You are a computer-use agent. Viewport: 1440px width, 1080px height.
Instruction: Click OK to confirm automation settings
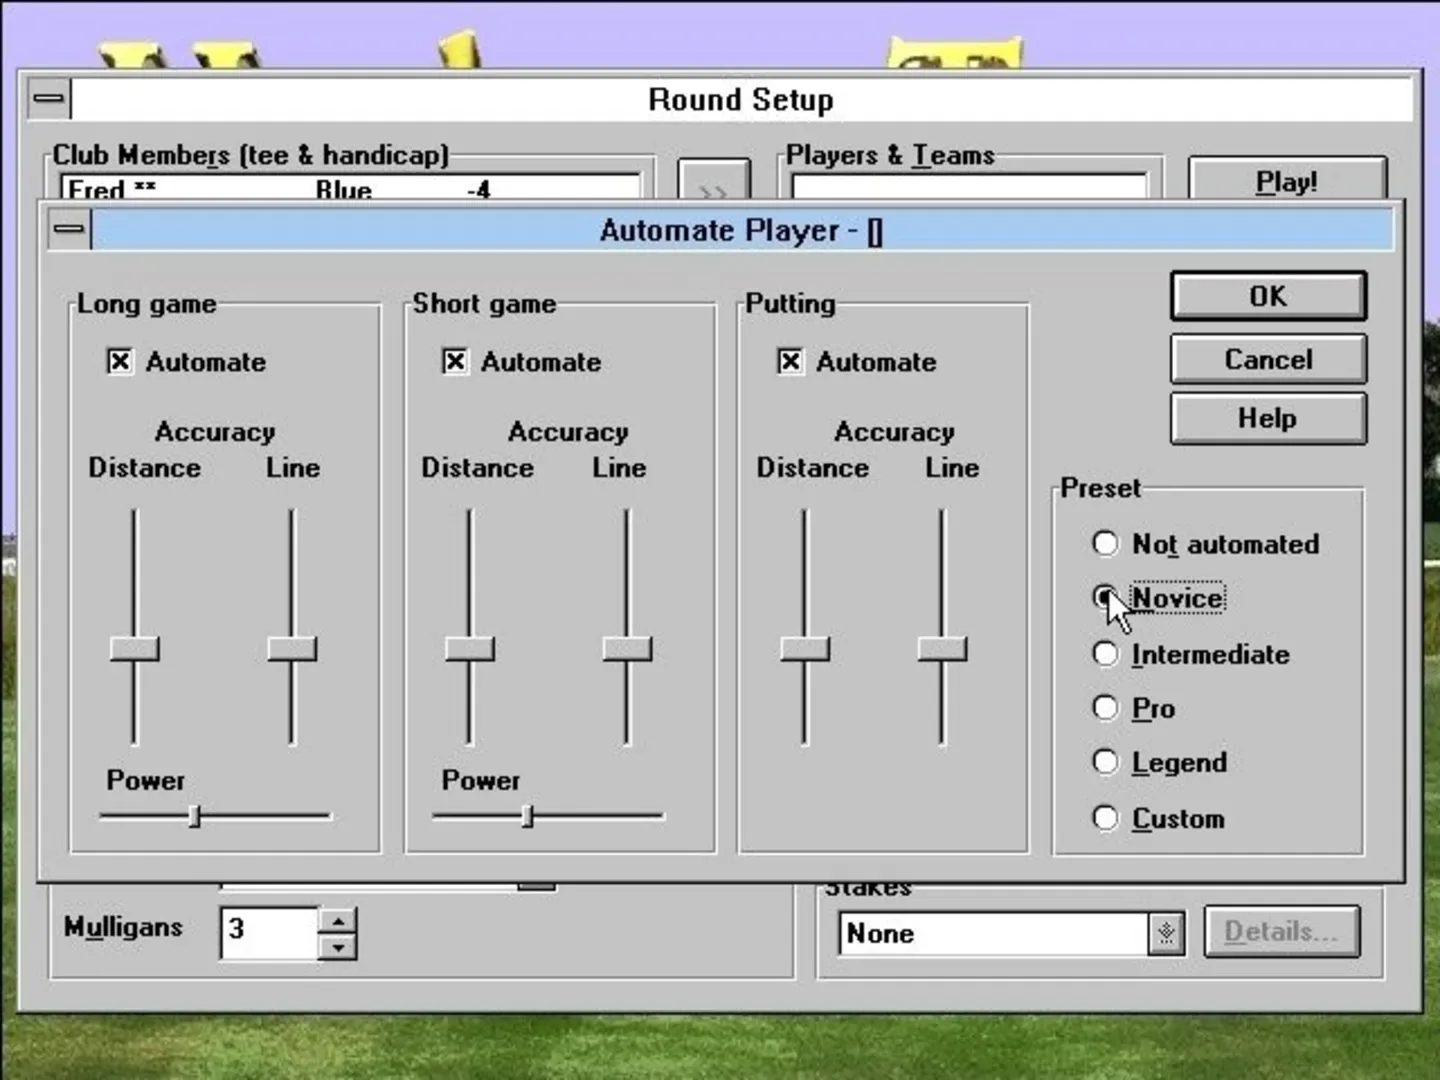pyautogui.click(x=1268, y=296)
